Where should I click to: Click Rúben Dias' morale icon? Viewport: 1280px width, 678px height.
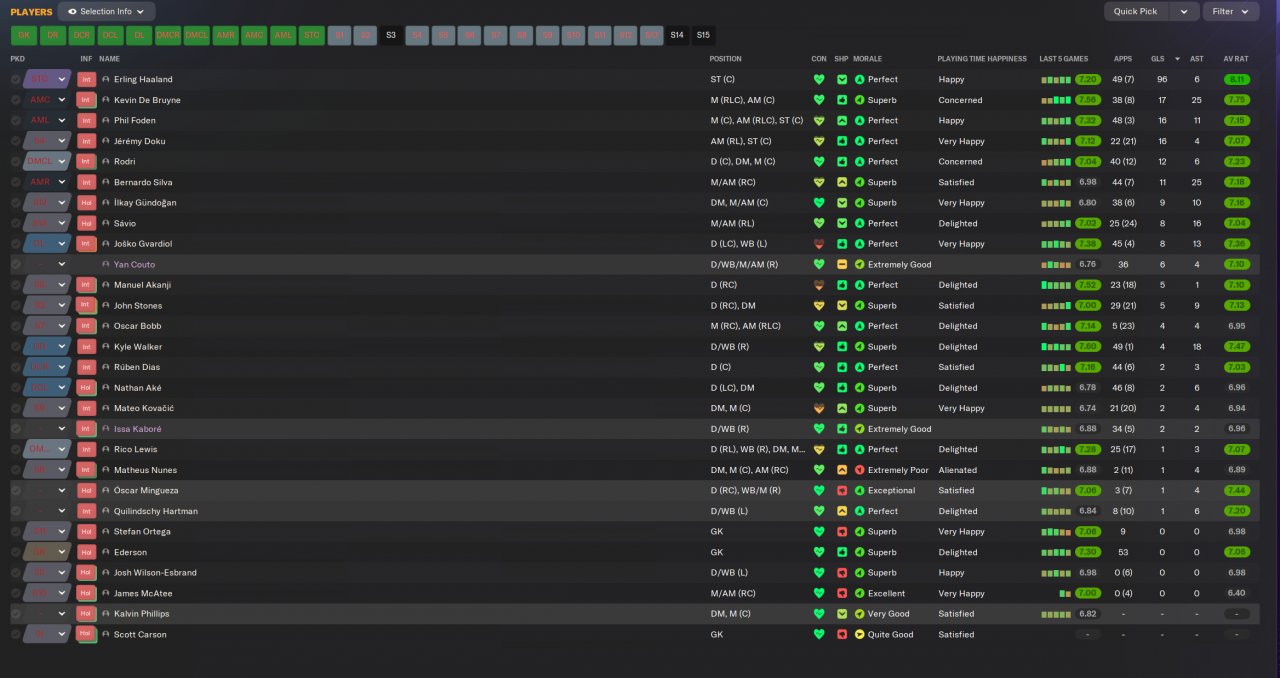tap(859, 367)
